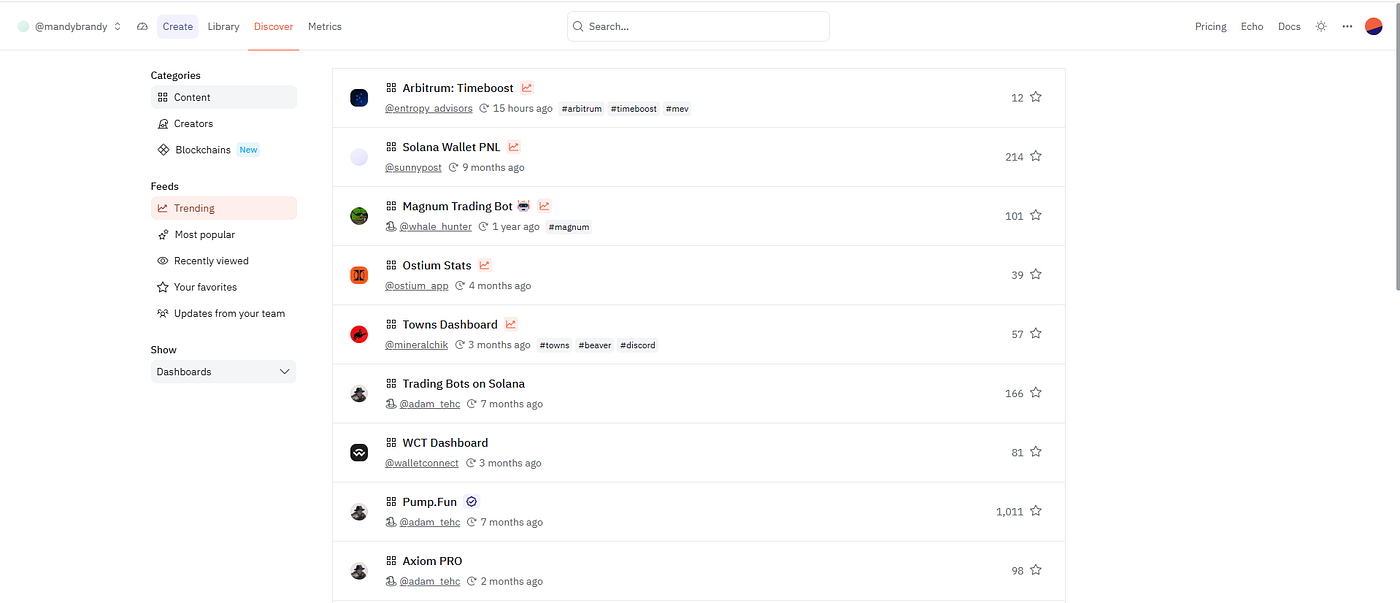
Task: Click the WalletConnect logo avatar
Action: click(359, 452)
